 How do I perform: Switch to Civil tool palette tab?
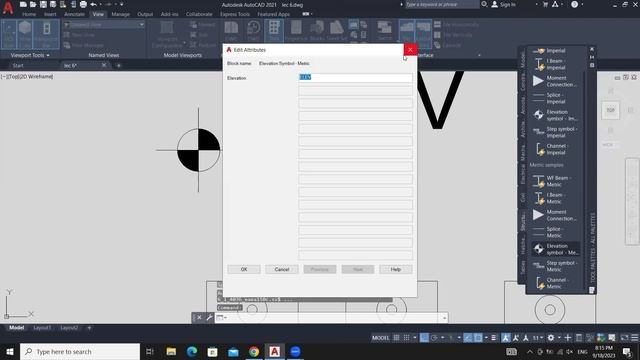pyautogui.click(x=523, y=197)
